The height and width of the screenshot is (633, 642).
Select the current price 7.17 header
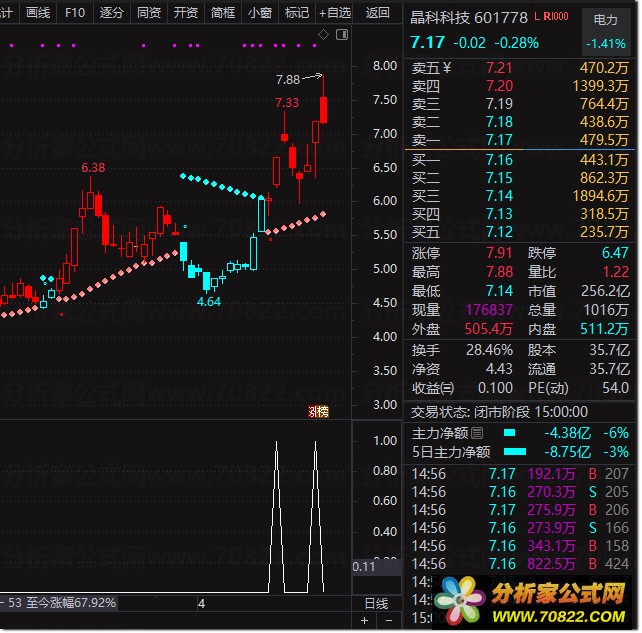pyautogui.click(x=427, y=42)
